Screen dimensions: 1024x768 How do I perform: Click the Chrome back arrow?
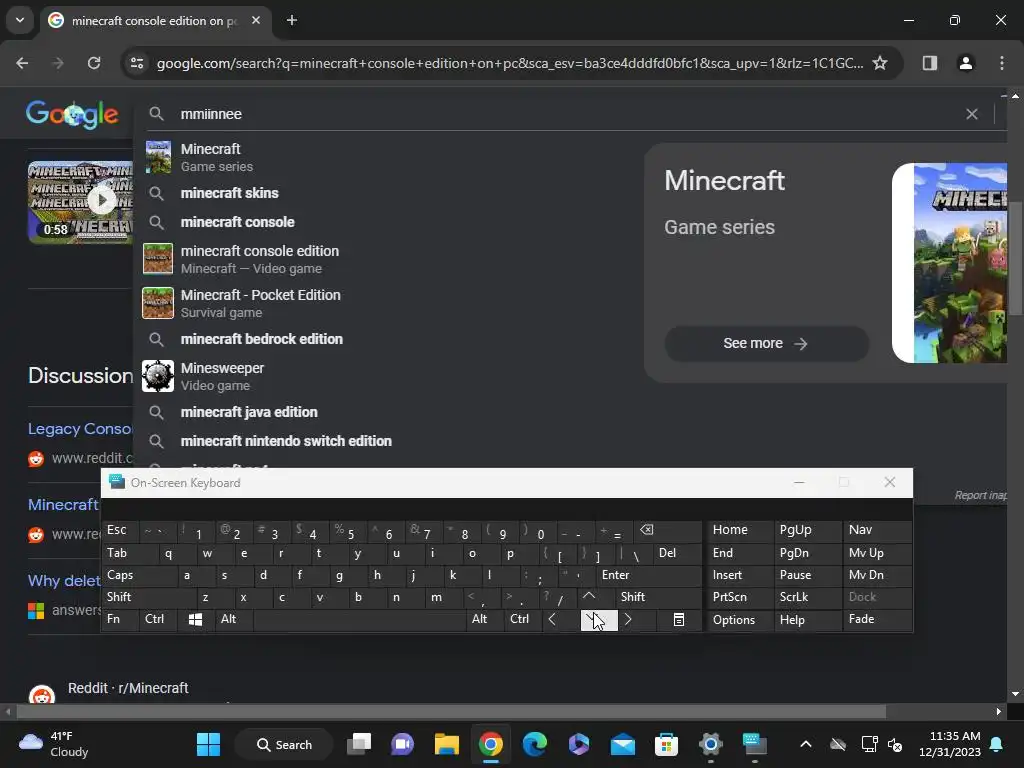click(22, 63)
